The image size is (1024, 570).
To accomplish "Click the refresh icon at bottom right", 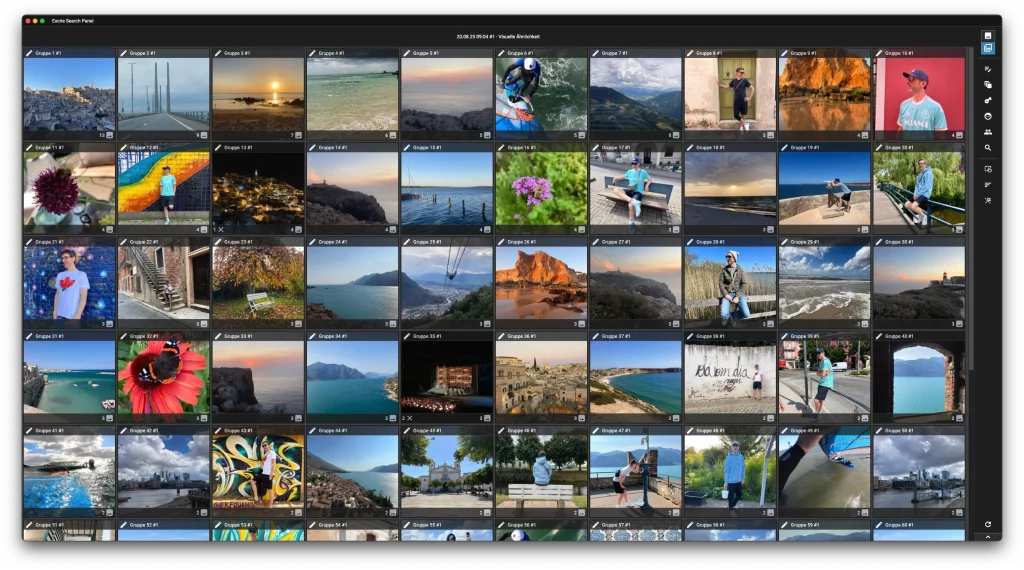I will click(988, 524).
